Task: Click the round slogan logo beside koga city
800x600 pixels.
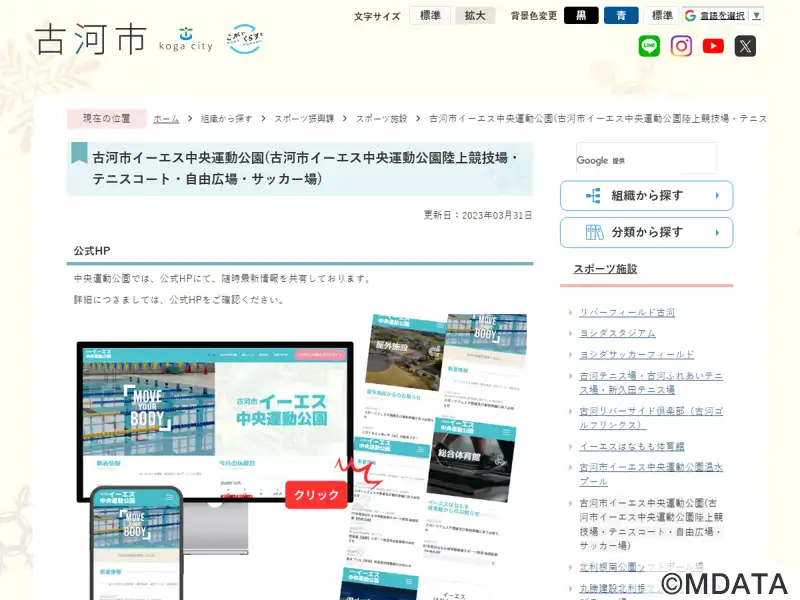Action: click(x=245, y=39)
